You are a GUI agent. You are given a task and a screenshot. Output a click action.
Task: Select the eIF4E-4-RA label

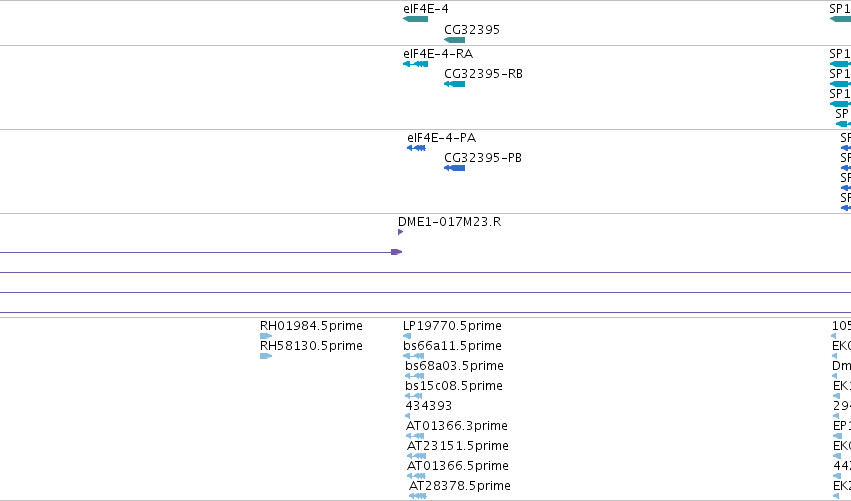coord(438,54)
